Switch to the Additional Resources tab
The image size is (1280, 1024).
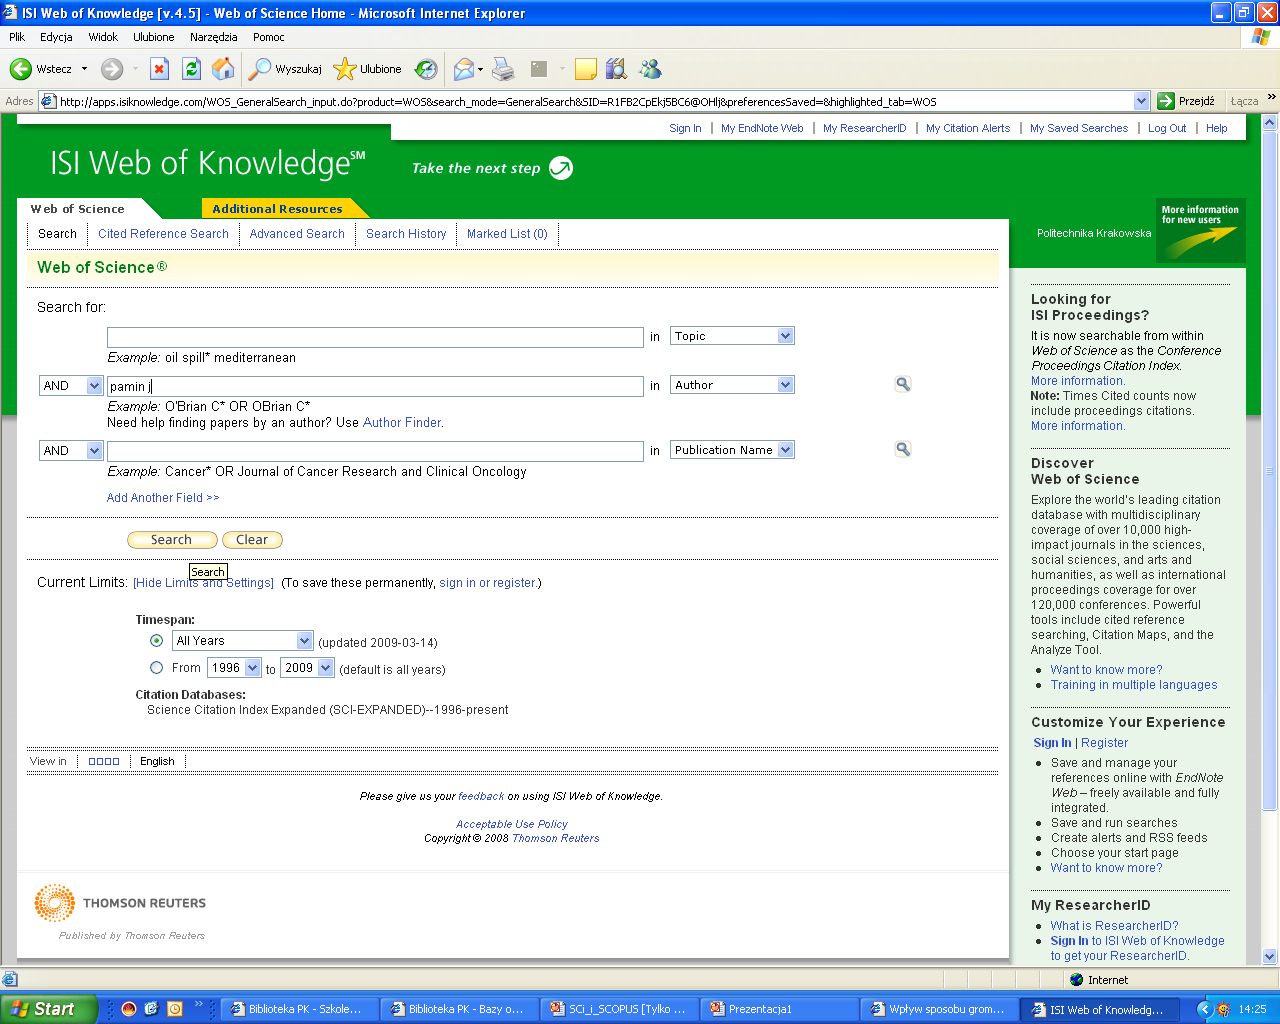pos(277,208)
